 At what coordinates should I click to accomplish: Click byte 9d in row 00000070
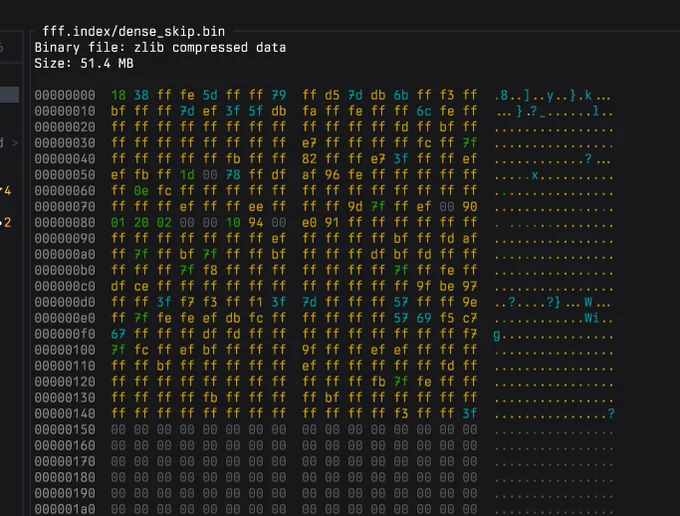355,206
